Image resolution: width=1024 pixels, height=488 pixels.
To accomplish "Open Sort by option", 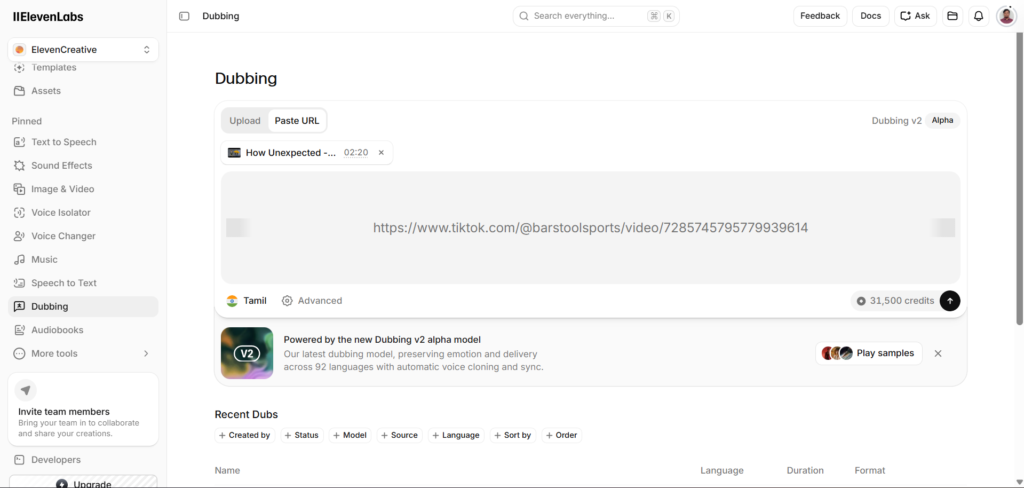I will 513,435.
